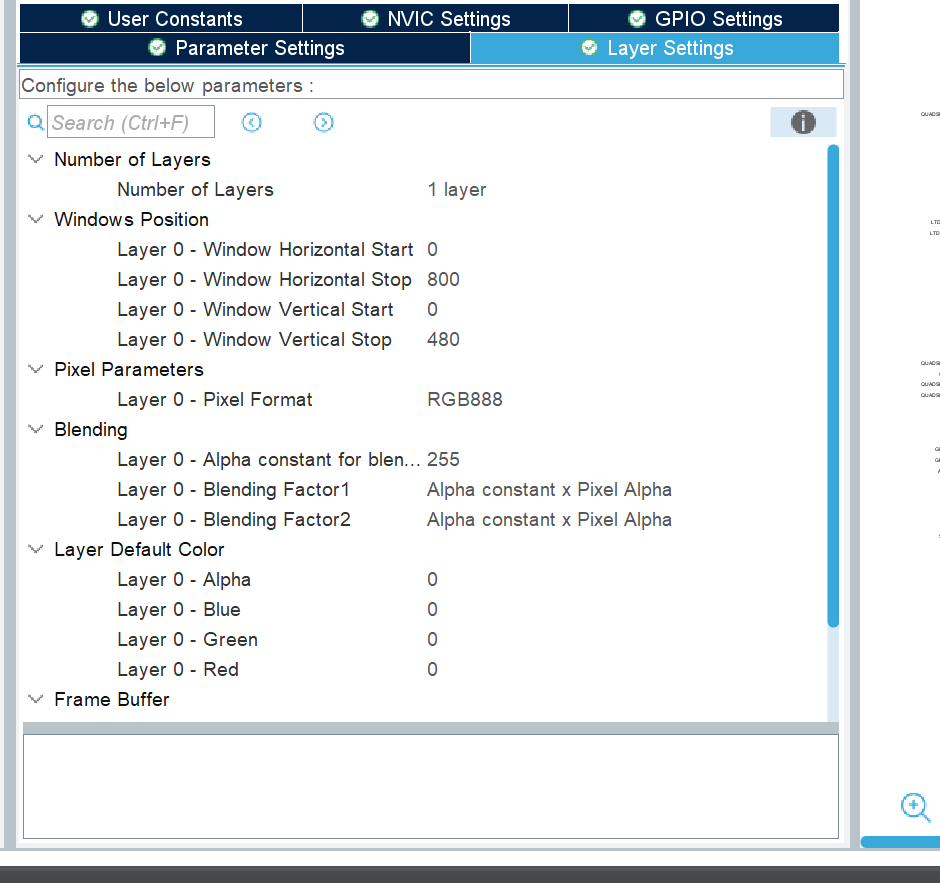
Task: Switch to the Parameter Settings tab
Action: pos(244,47)
